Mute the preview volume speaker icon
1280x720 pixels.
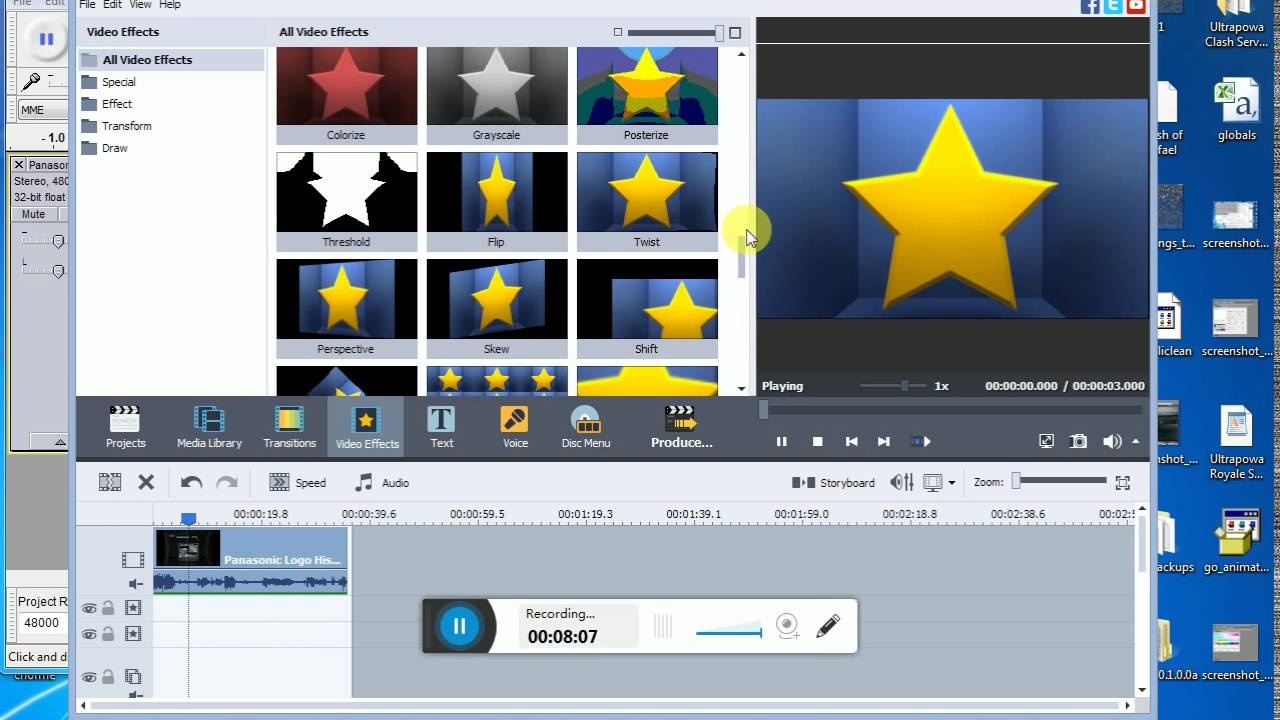[x=1112, y=441]
